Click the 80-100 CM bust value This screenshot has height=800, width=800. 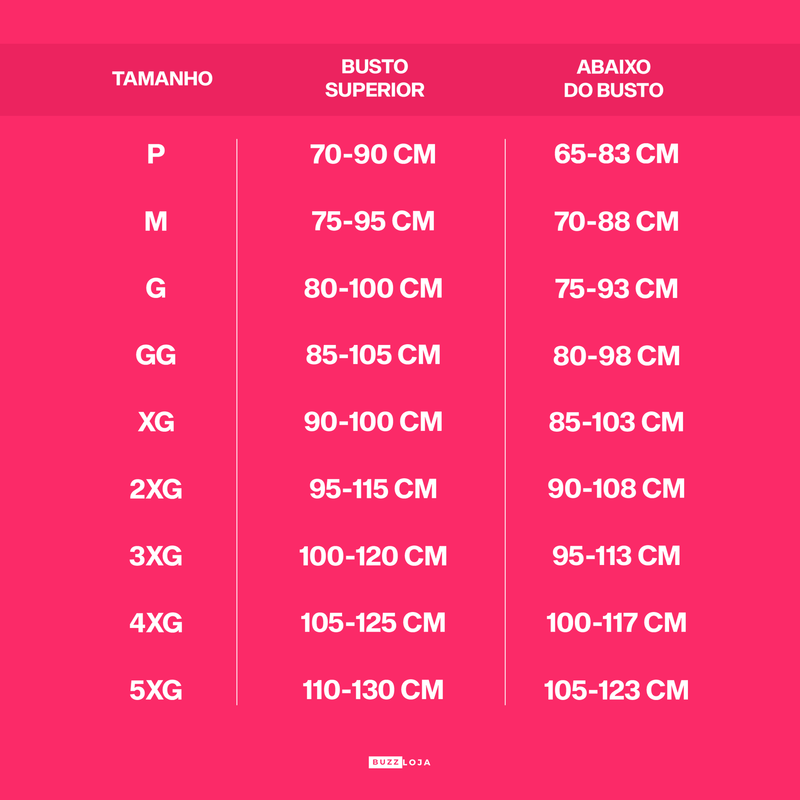click(373, 289)
